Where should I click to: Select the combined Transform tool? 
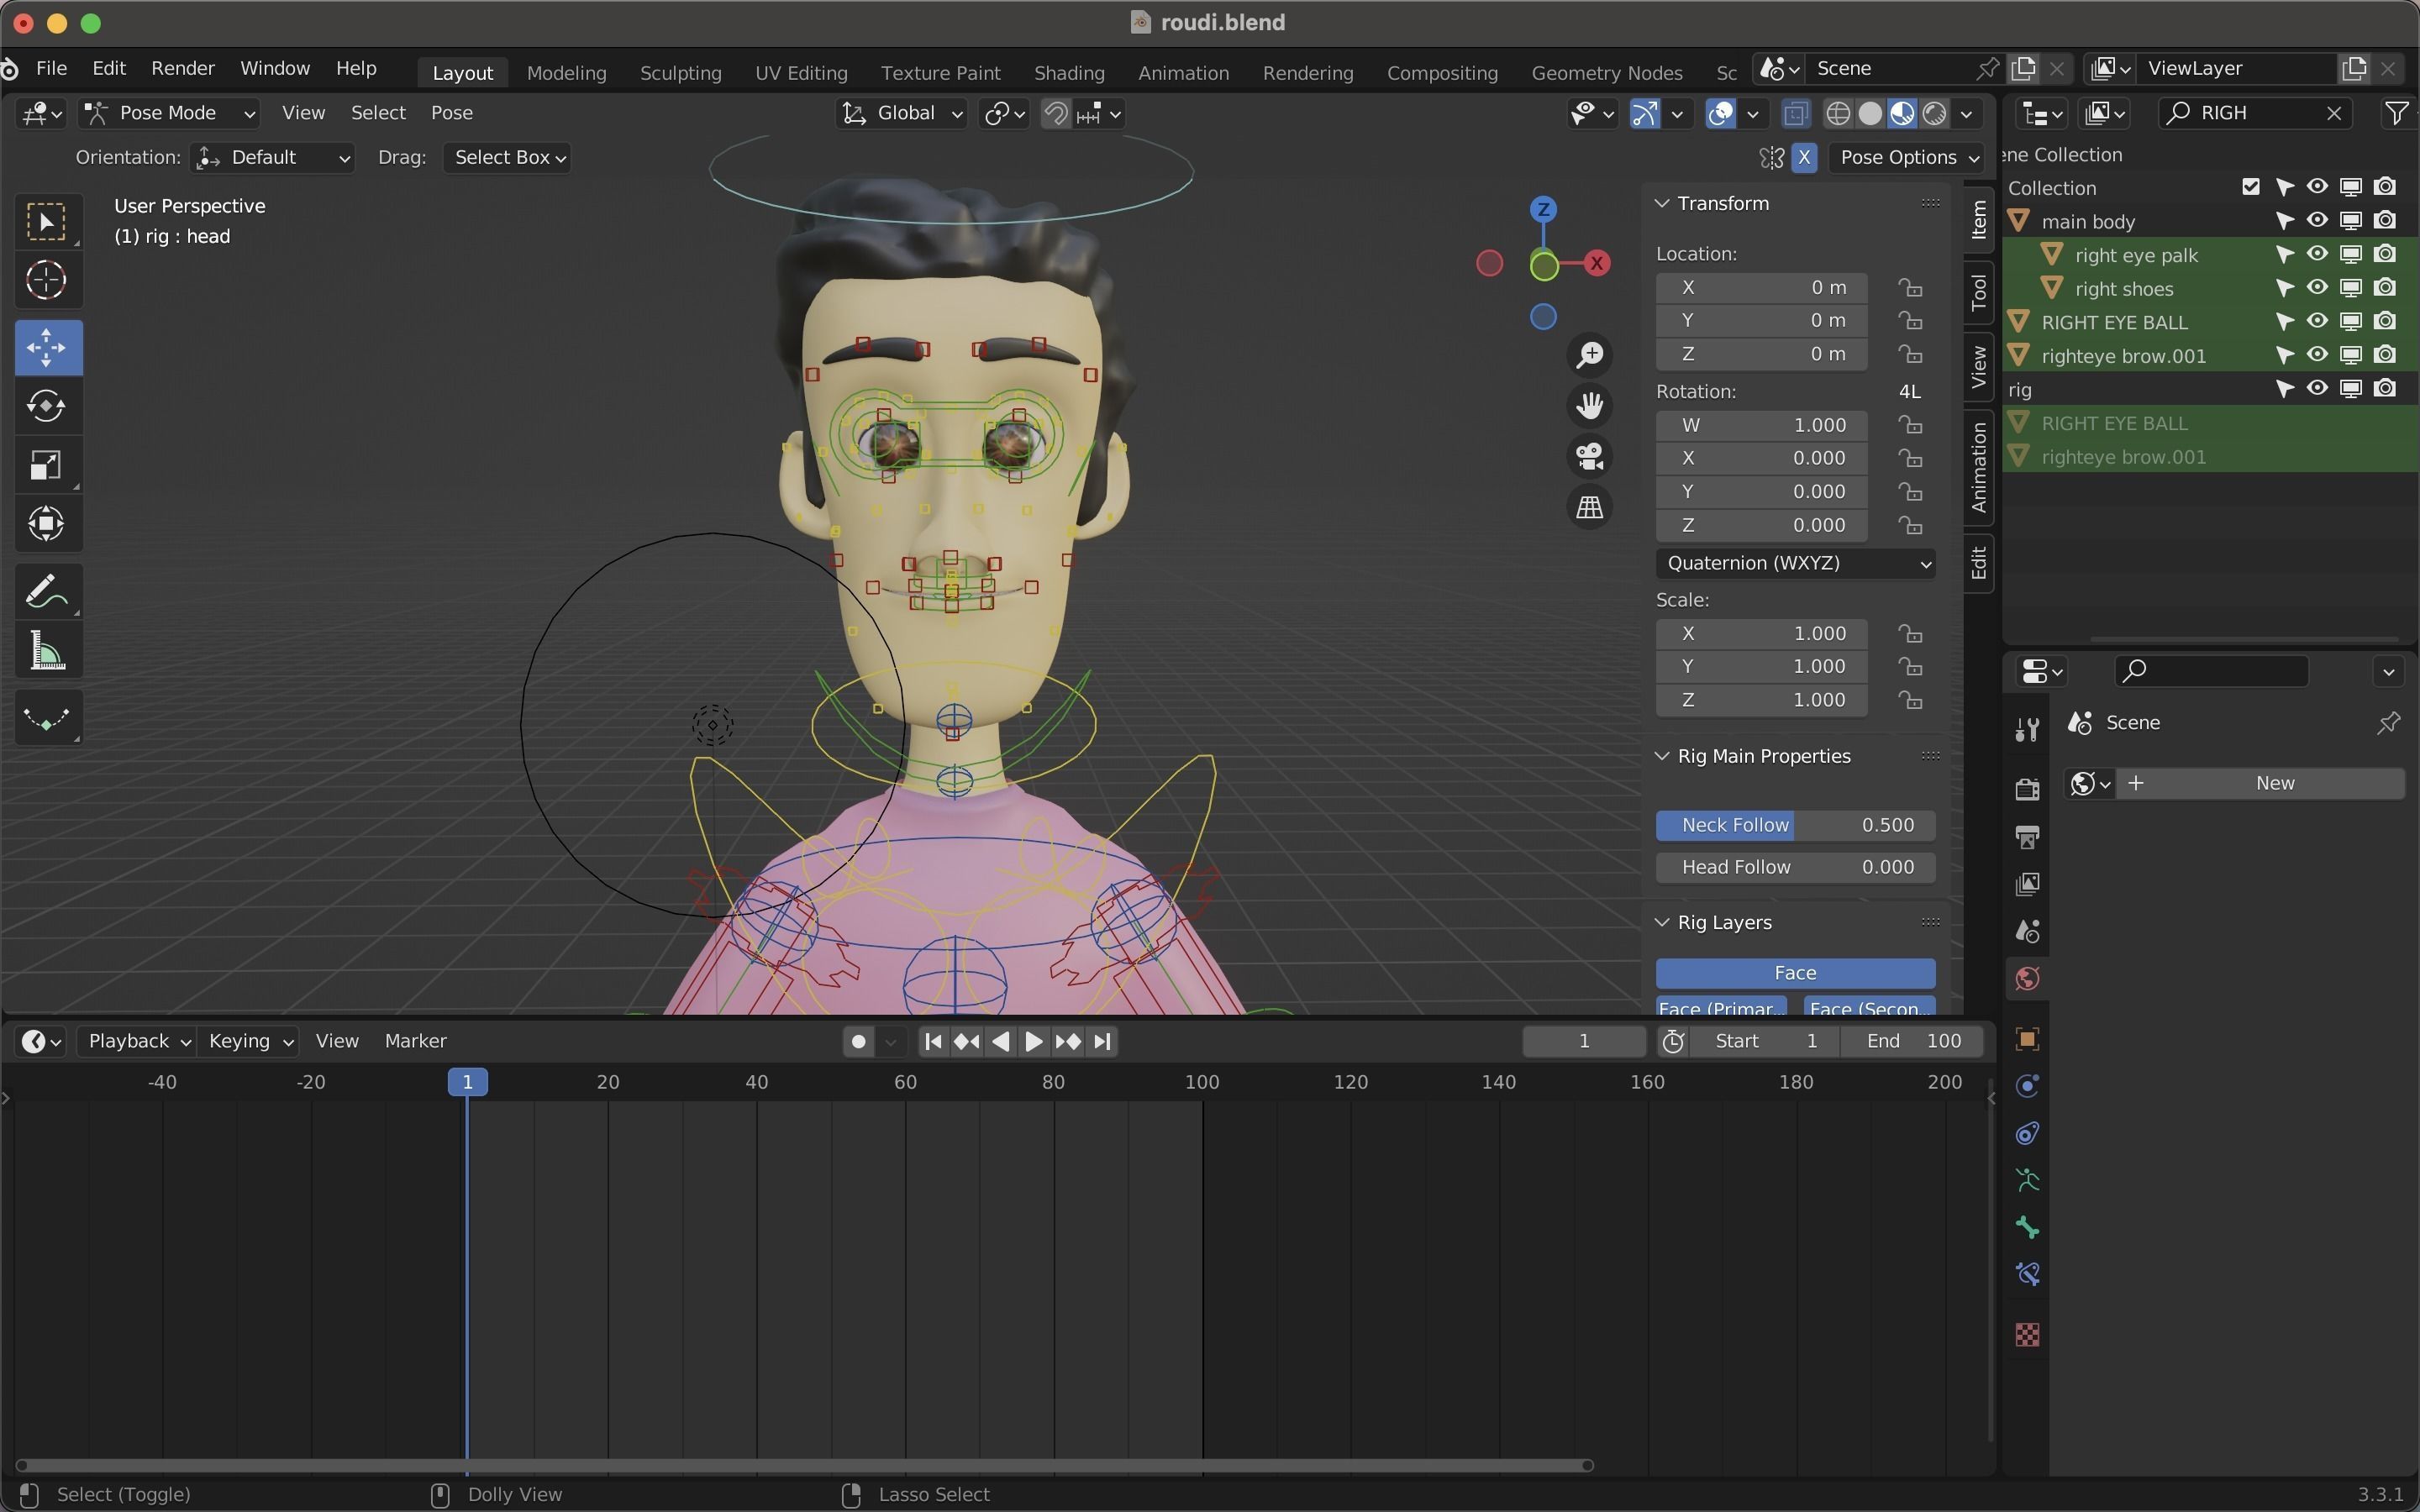coord(47,524)
